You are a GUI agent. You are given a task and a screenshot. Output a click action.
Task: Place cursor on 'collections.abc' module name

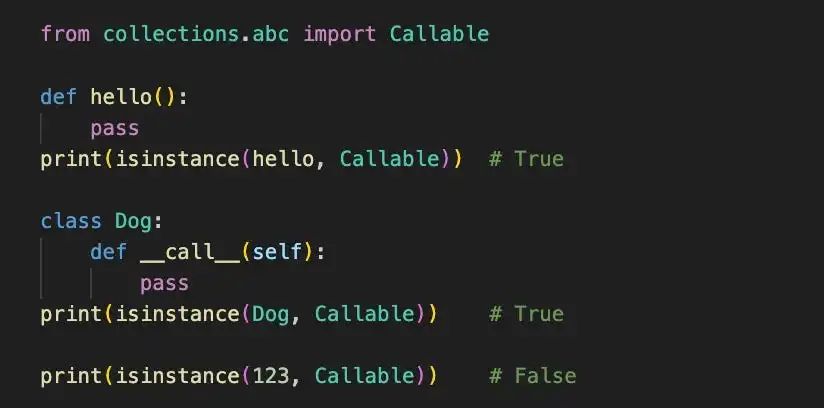pos(196,34)
